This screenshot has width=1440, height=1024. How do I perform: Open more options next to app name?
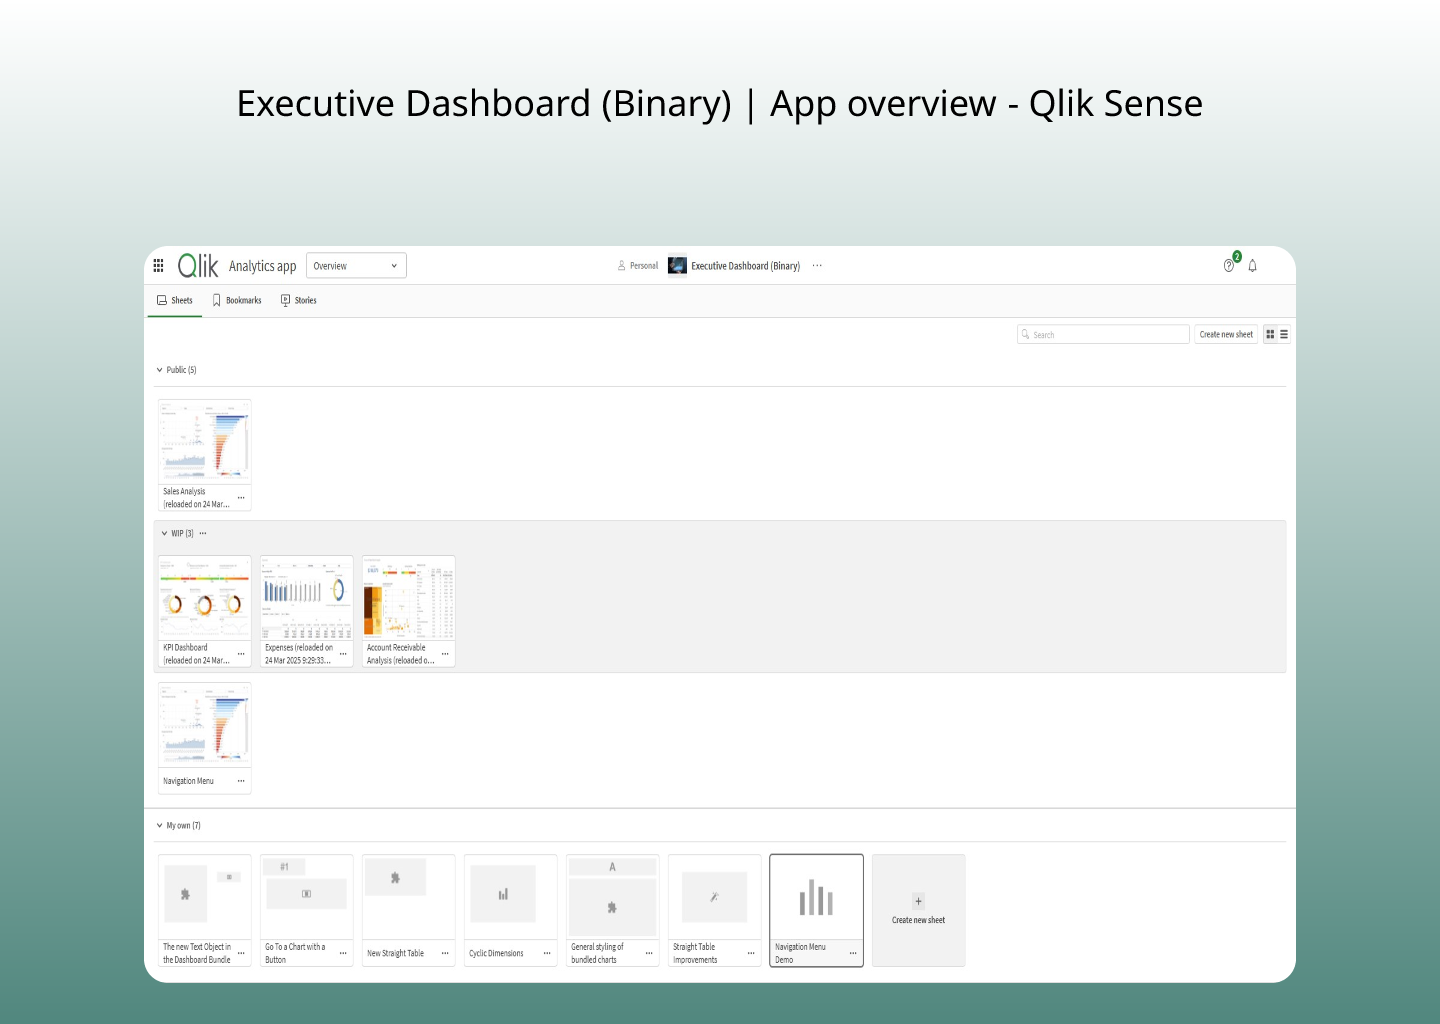(x=817, y=266)
